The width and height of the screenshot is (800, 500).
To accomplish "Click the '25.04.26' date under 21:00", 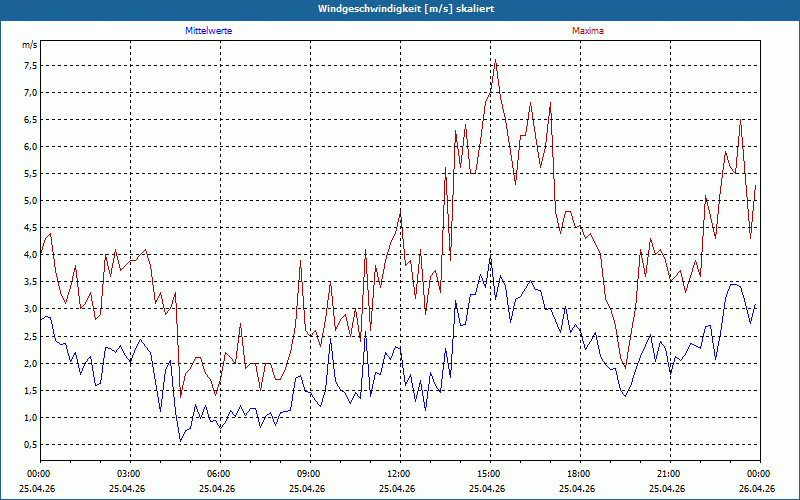I will tap(667, 488).
